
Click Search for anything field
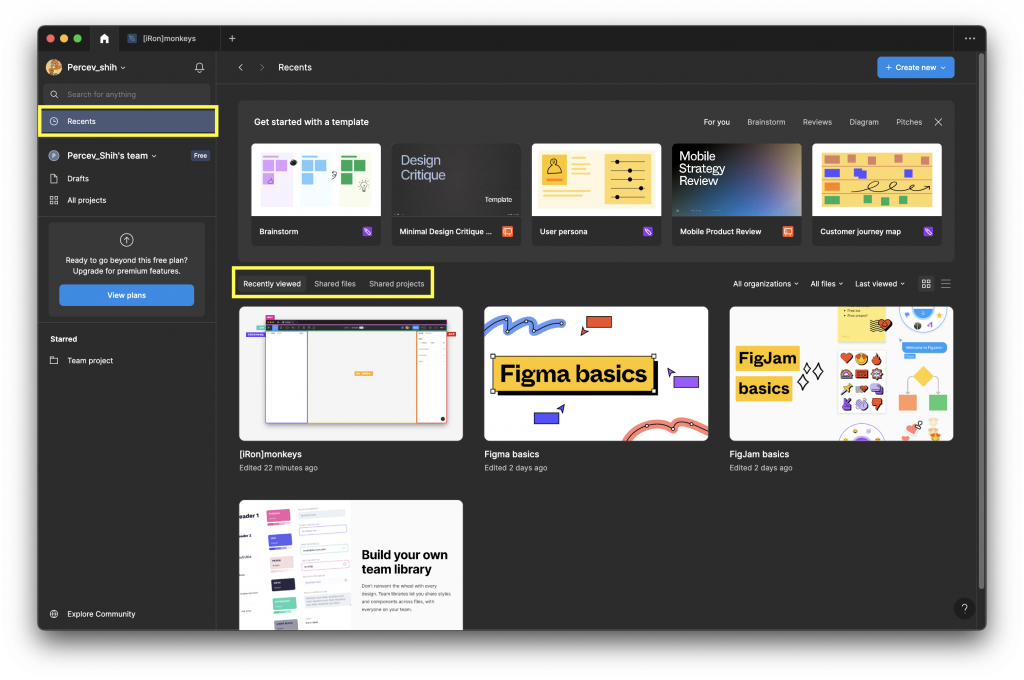coord(127,94)
